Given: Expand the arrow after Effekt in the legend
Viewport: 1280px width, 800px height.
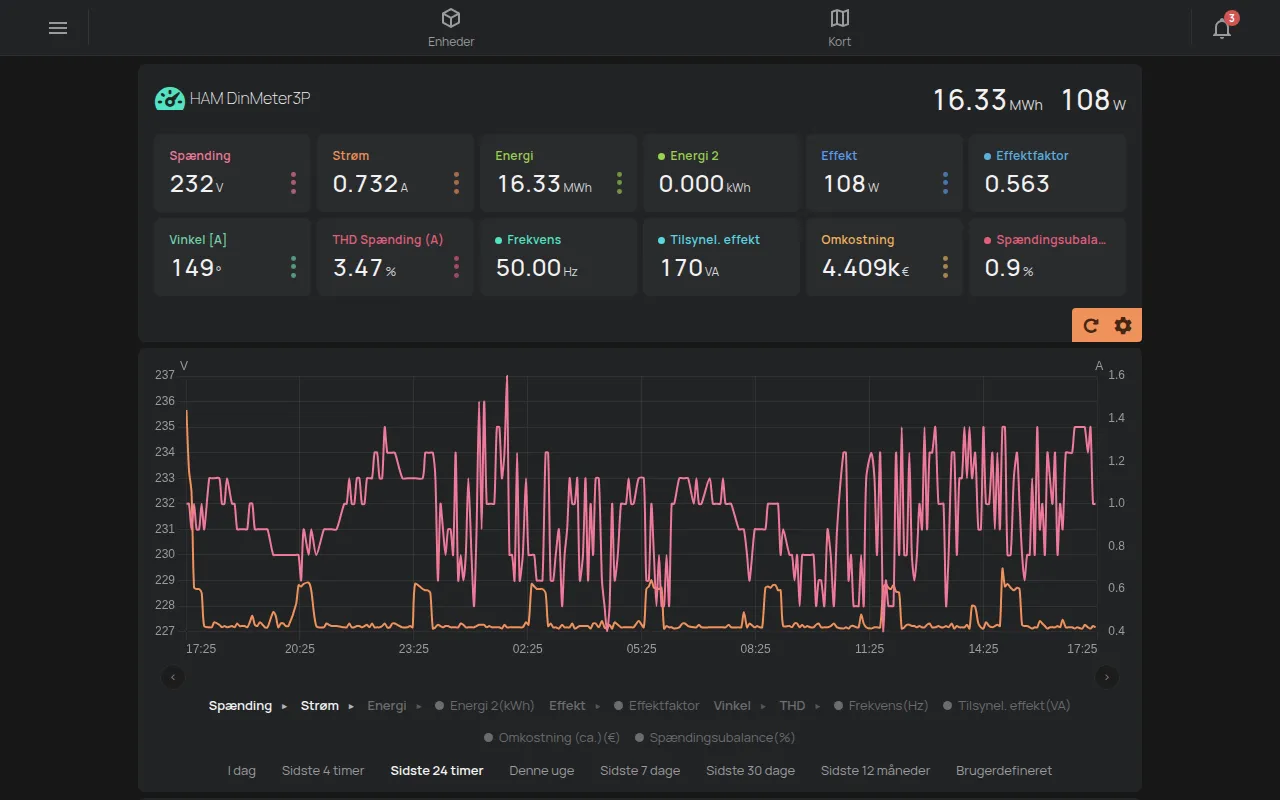Looking at the screenshot, I should [598, 706].
